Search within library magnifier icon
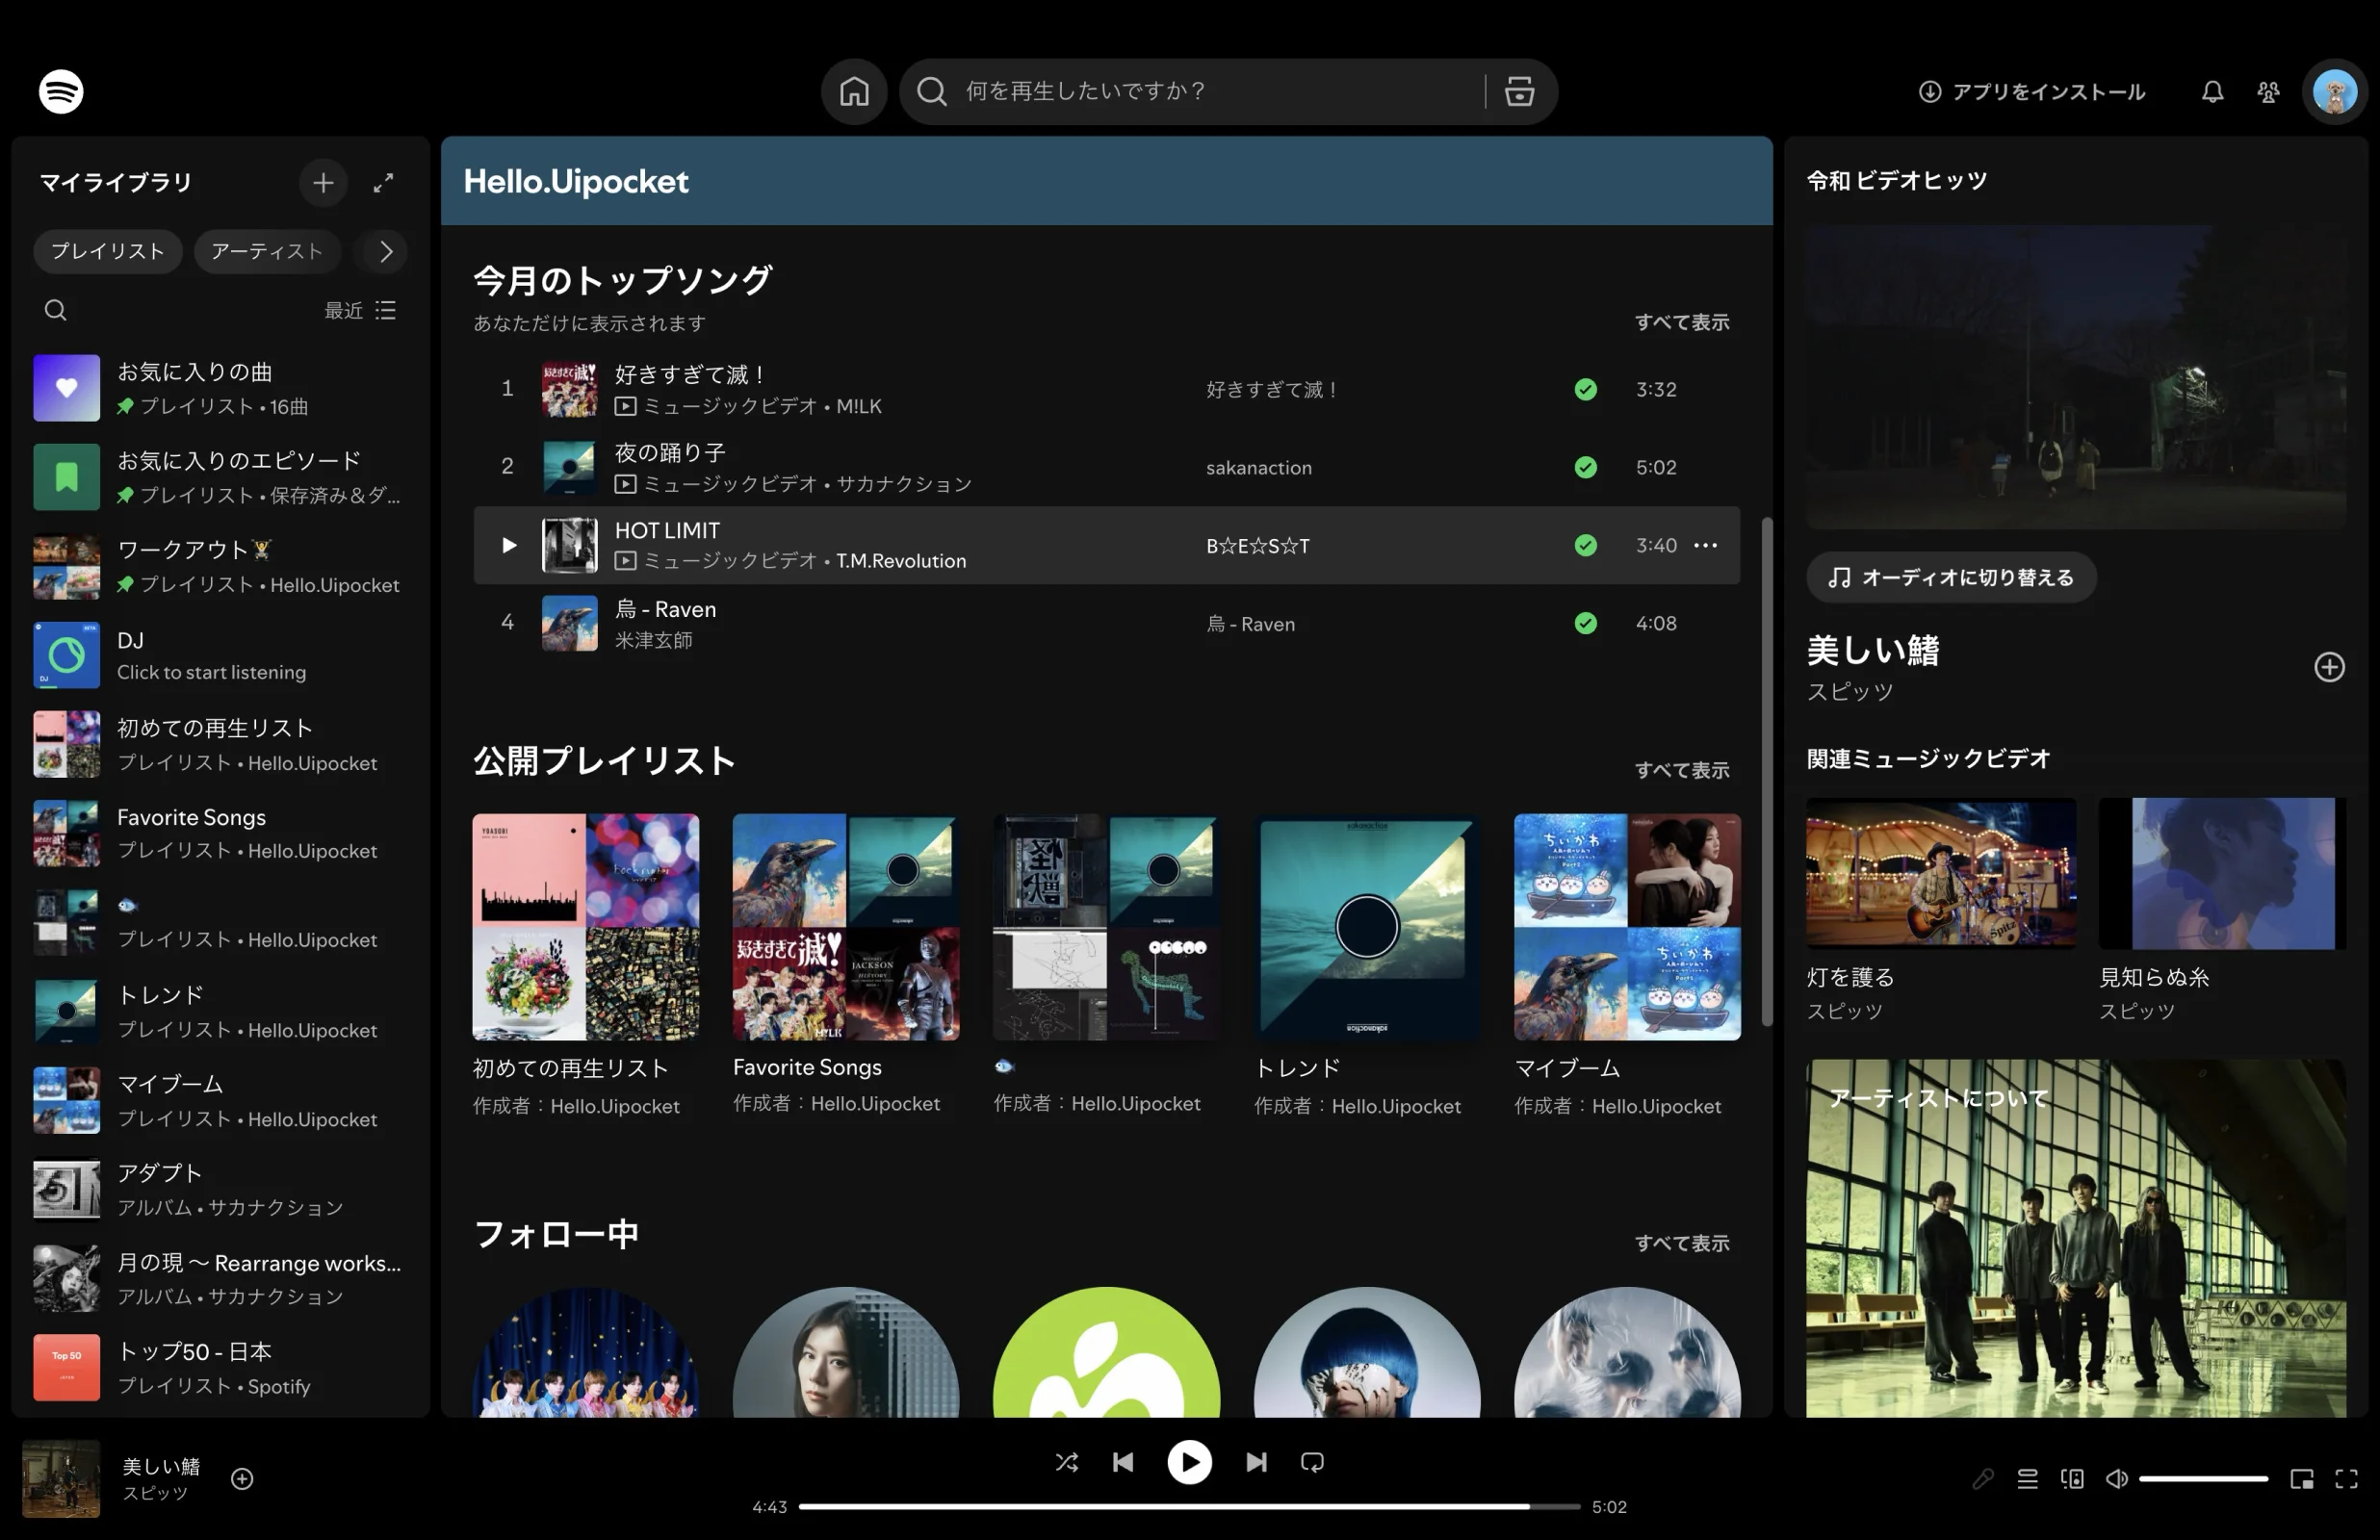2380x1540 pixels. click(56, 311)
